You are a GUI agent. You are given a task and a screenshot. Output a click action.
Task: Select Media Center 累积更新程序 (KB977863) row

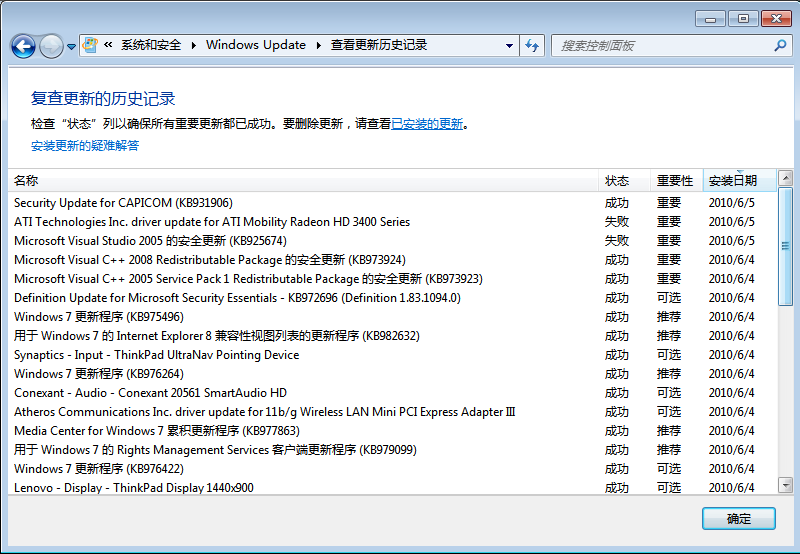tap(393, 431)
